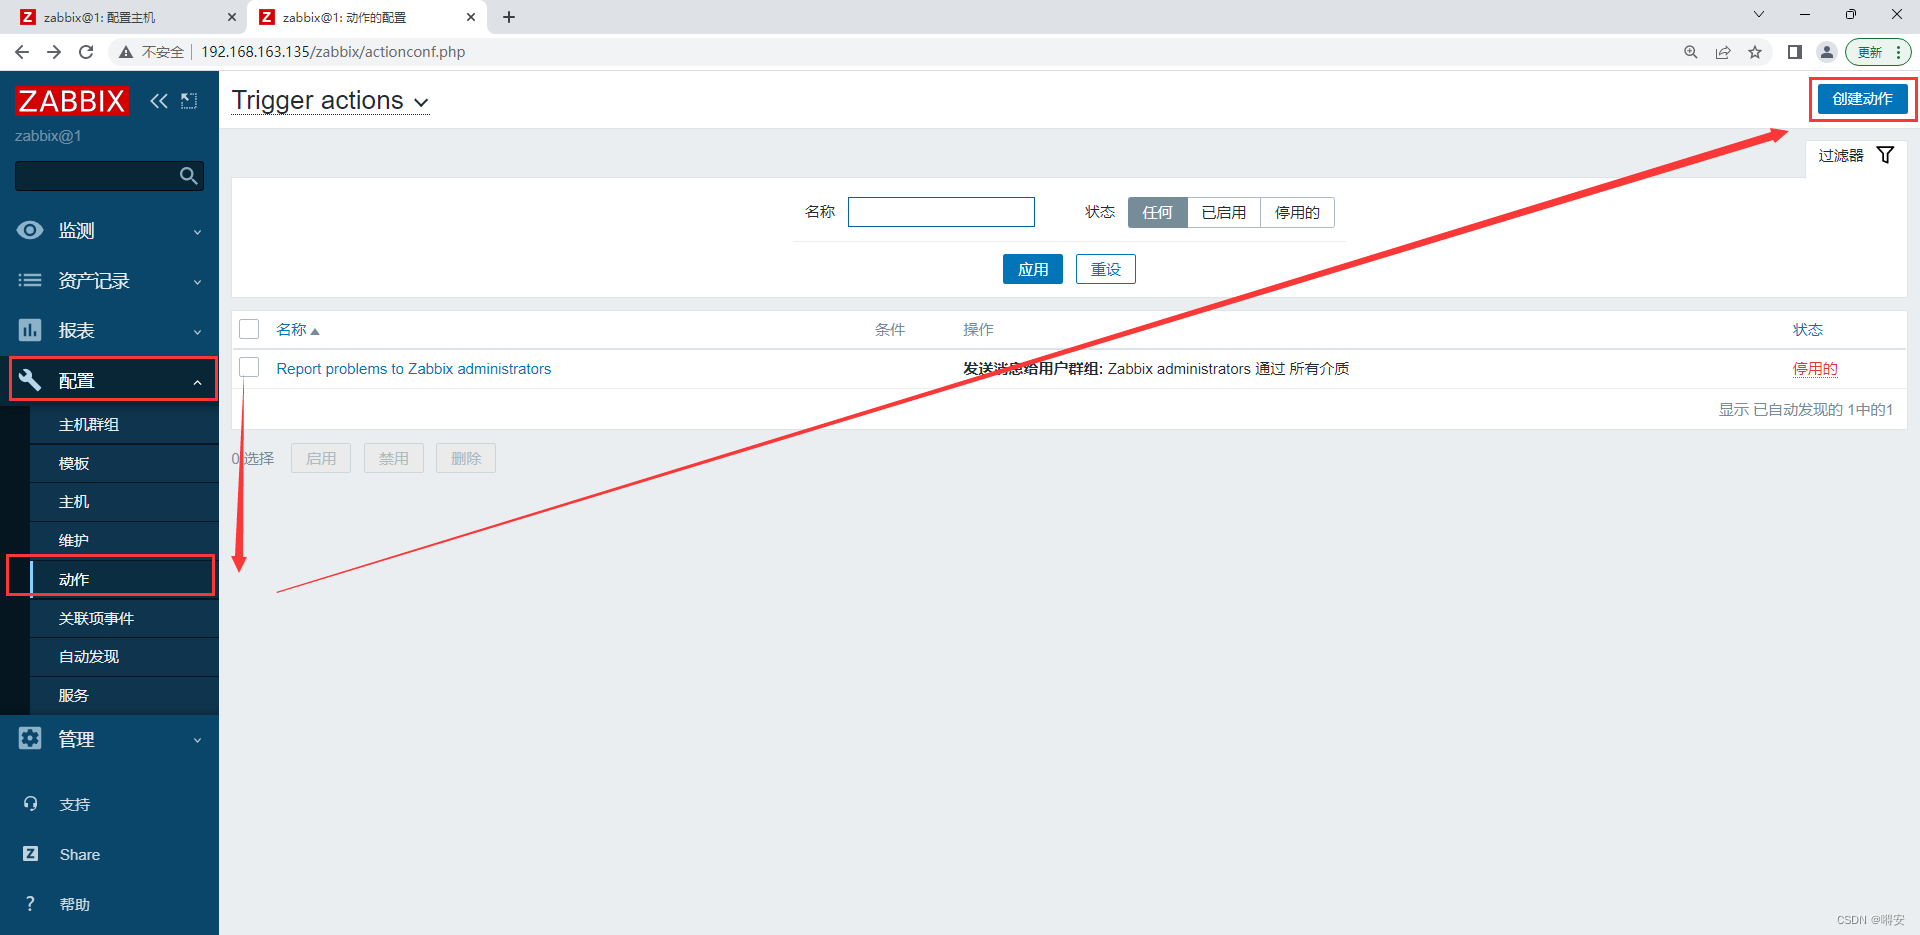Open a new browser tab

(x=509, y=17)
